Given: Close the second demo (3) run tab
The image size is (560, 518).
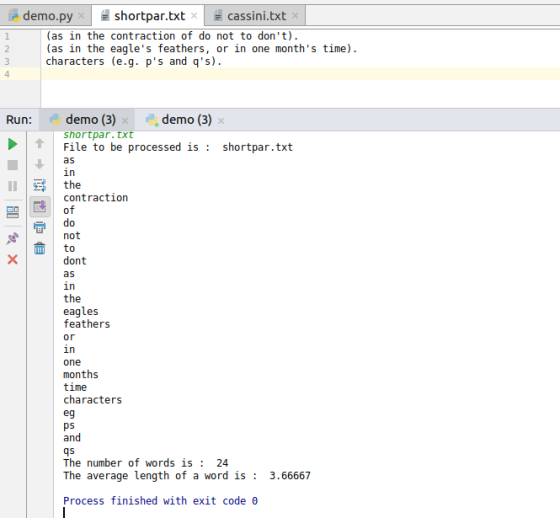Looking at the screenshot, I should pyautogui.click(x=221, y=121).
